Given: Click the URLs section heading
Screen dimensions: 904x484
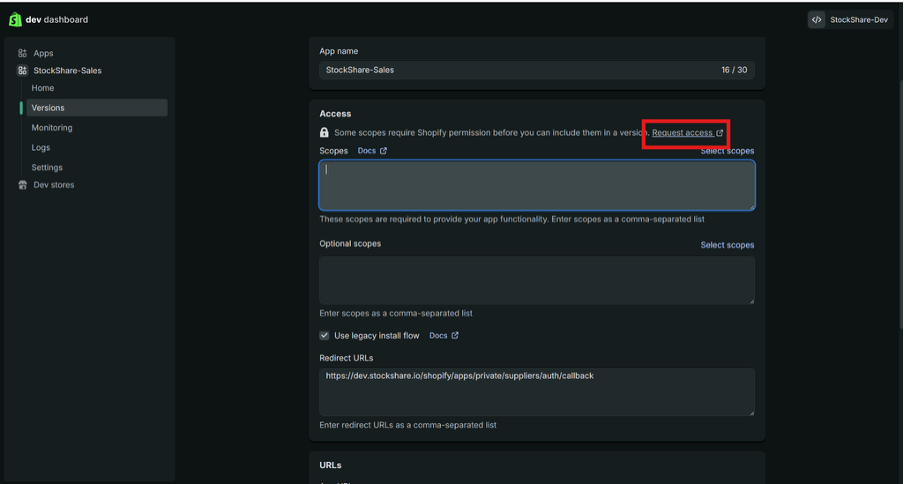Looking at the screenshot, I should 330,465.
